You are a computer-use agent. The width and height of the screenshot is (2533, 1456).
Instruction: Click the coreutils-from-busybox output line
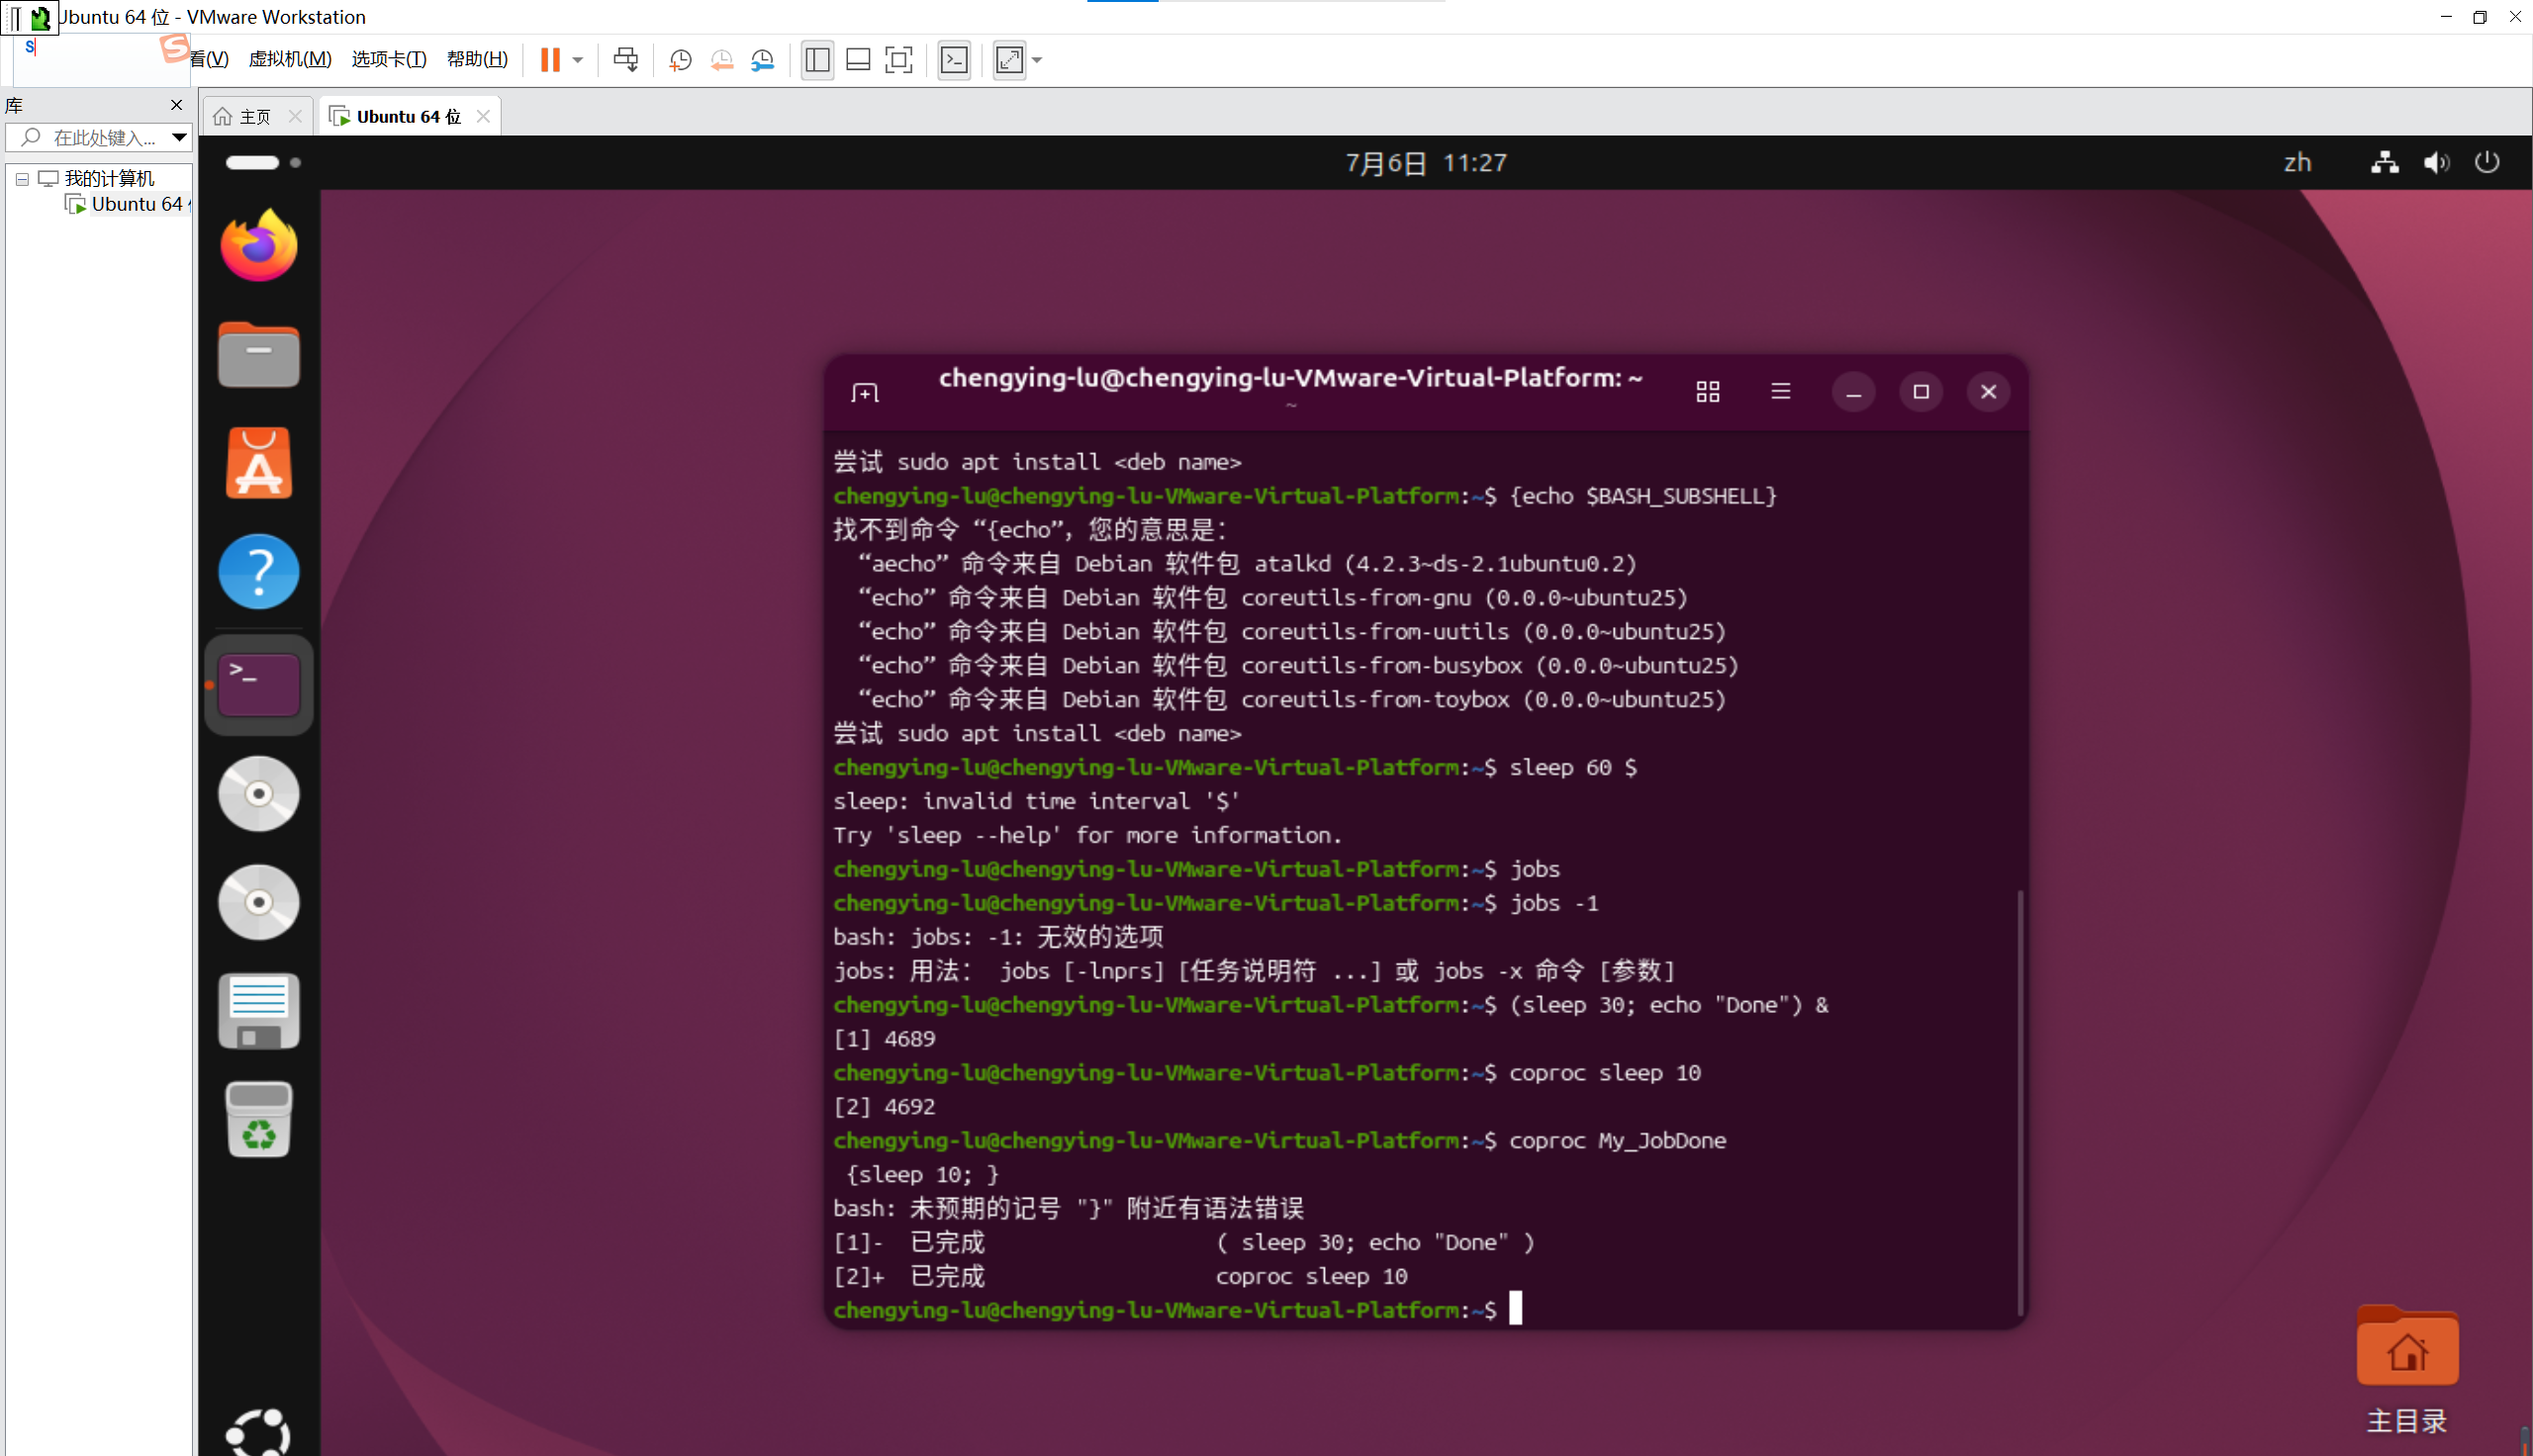pyautogui.click(x=1298, y=666)
